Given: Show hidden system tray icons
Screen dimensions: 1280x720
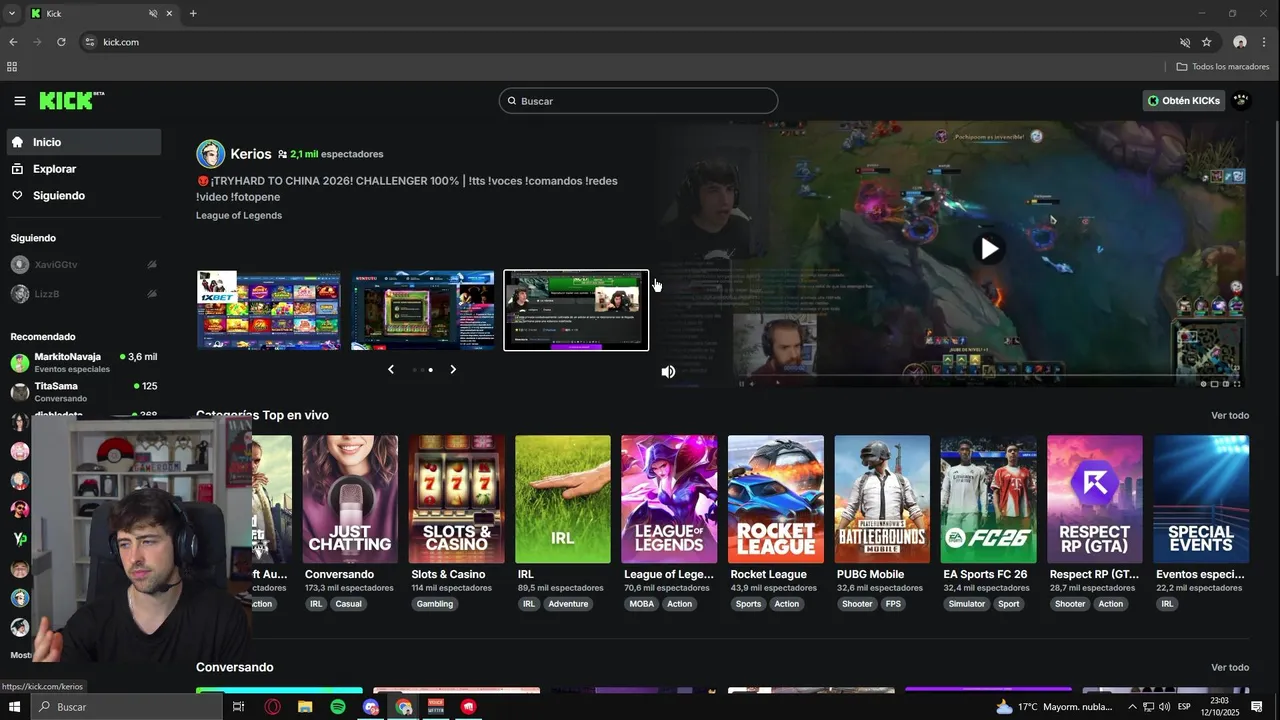Looking at the screenshot, I should 1132,707.
